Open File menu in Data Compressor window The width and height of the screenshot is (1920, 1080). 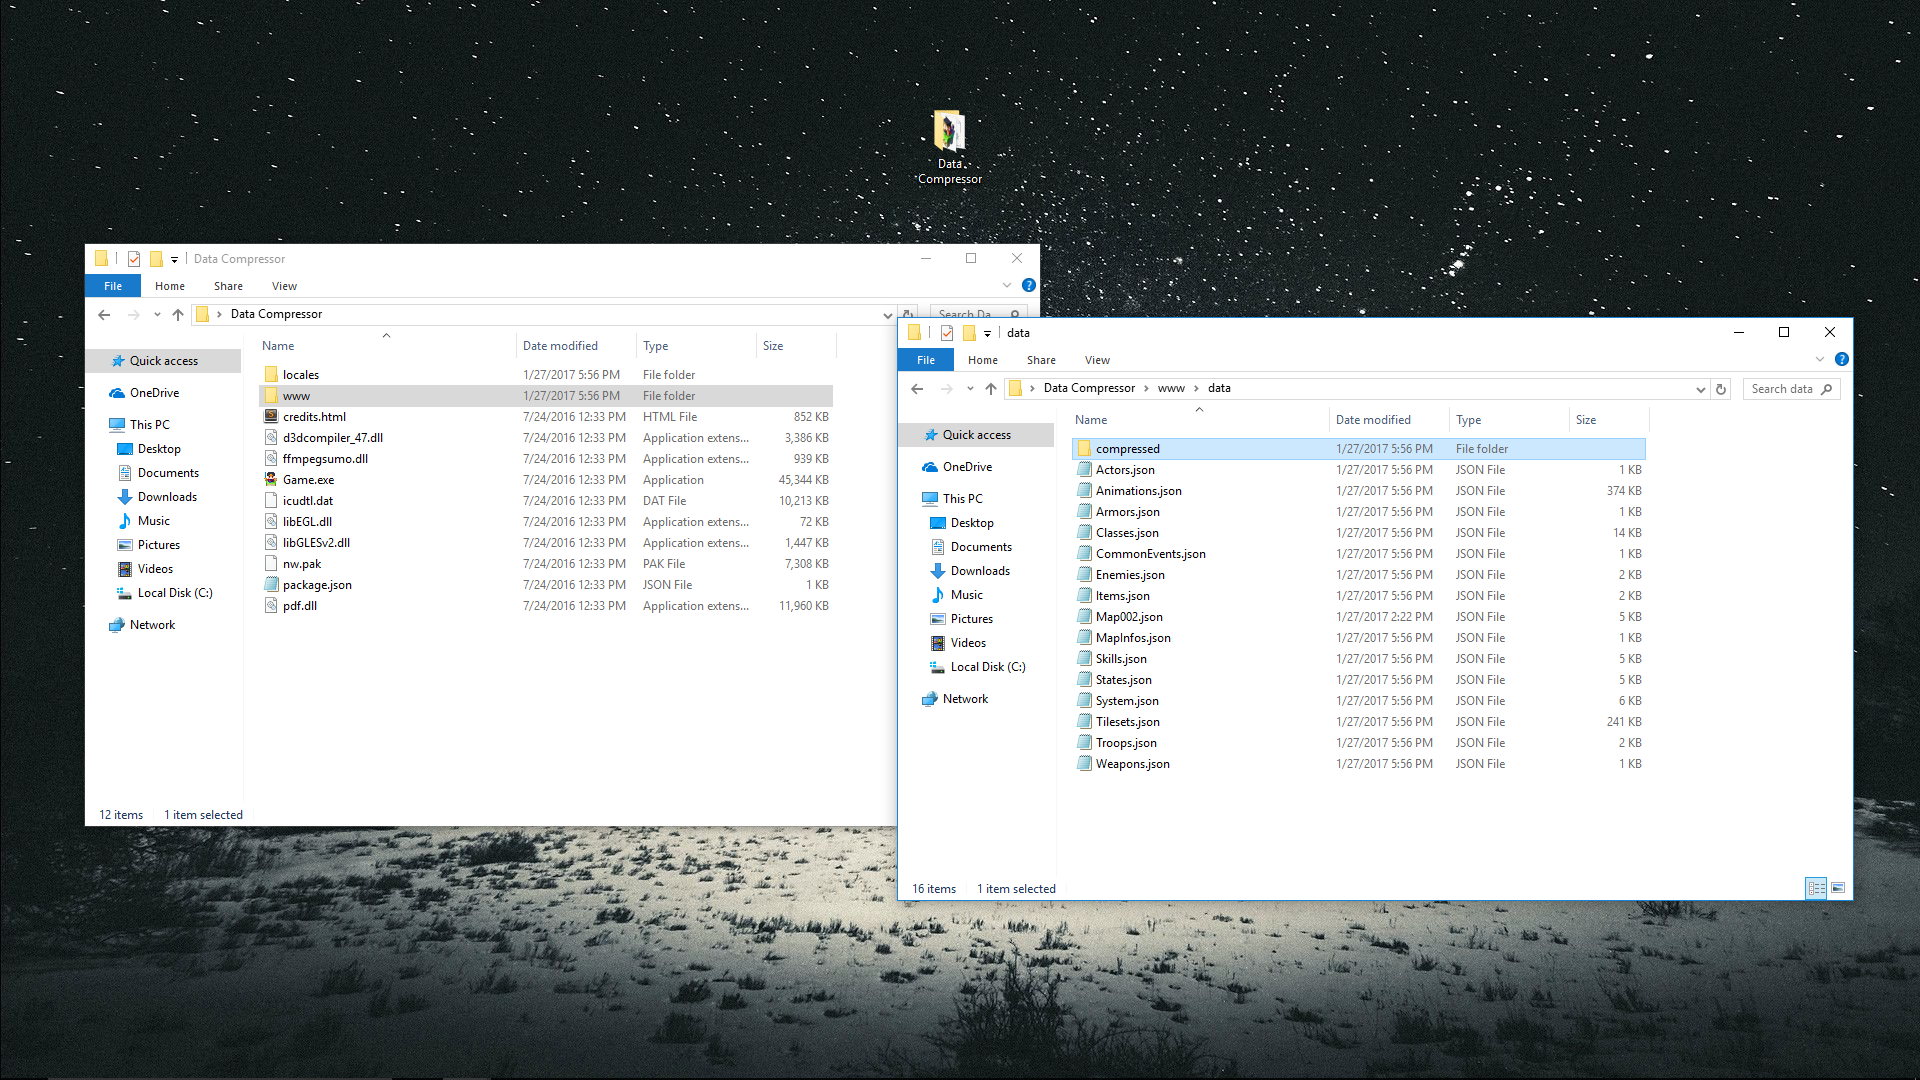pyautogui.click(x=113, y=286)
